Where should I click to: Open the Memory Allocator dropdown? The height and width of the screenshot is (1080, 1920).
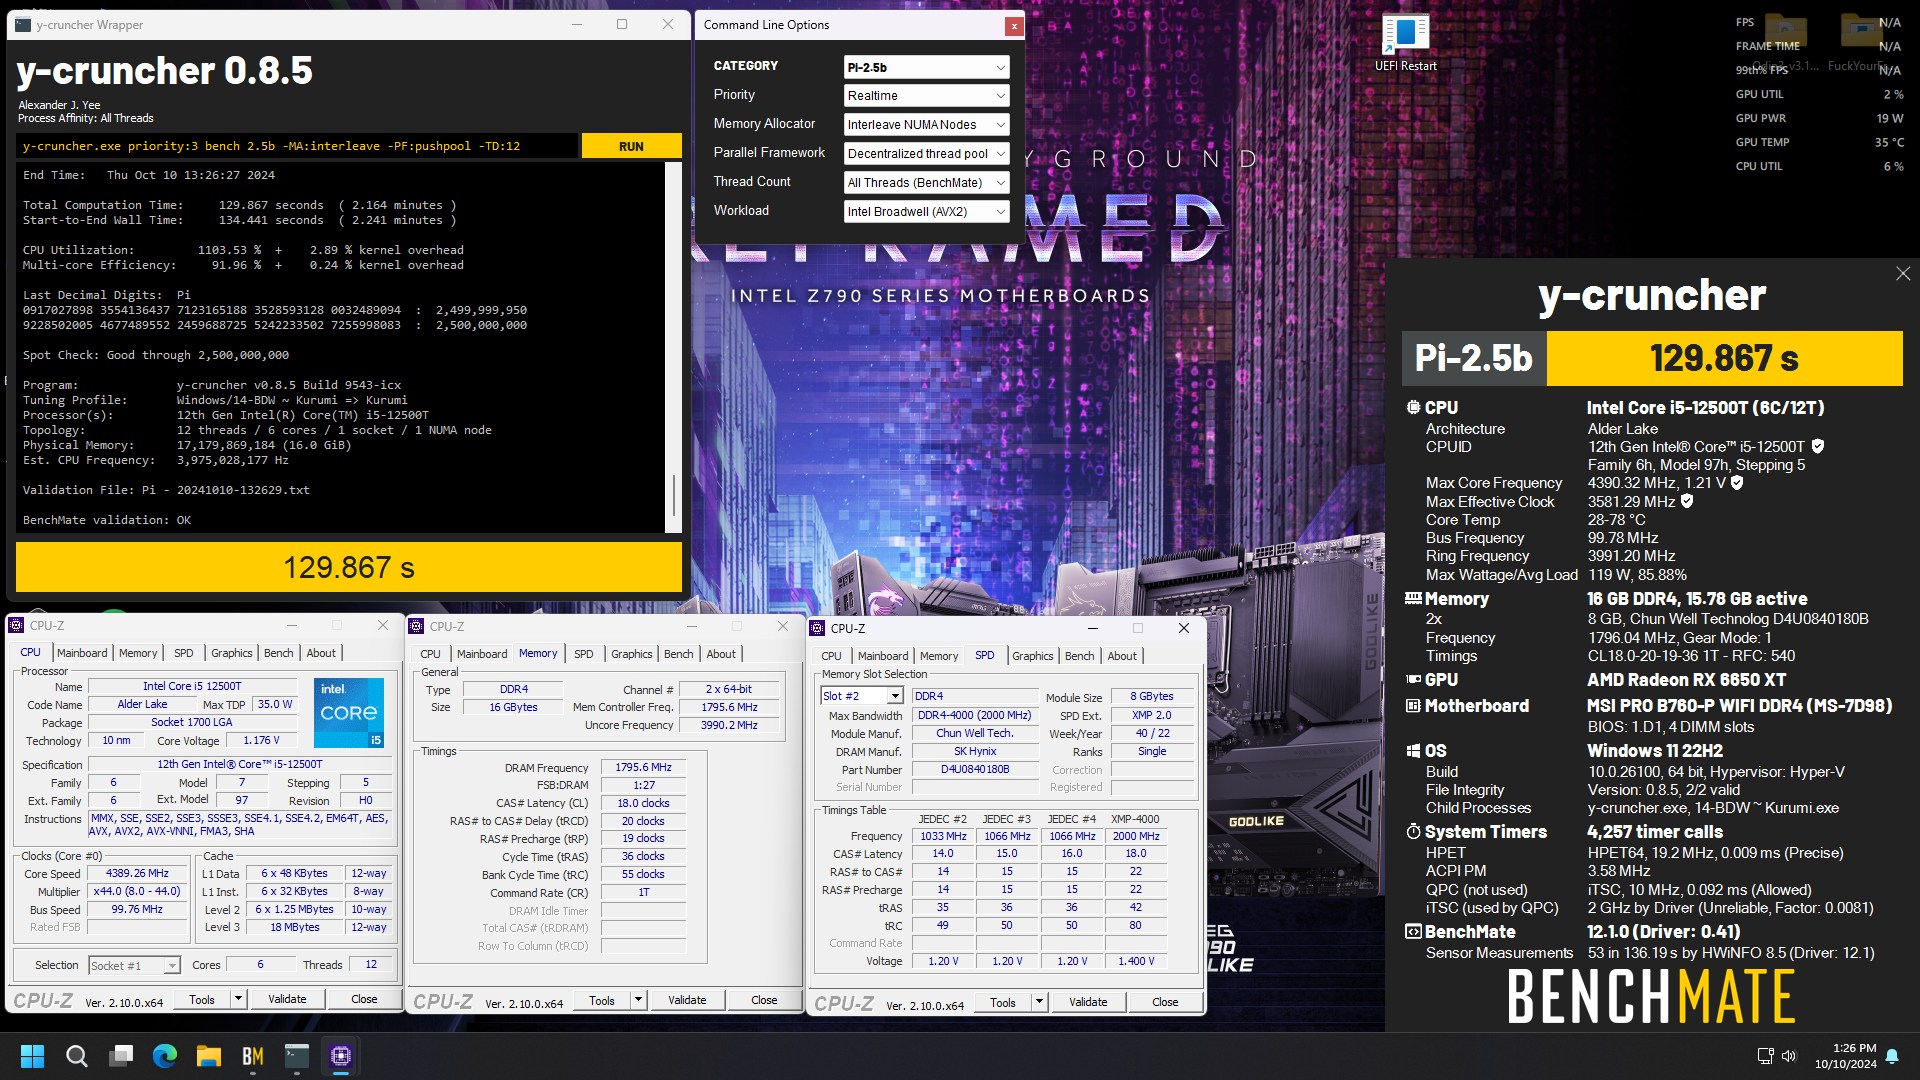point(926,125)
